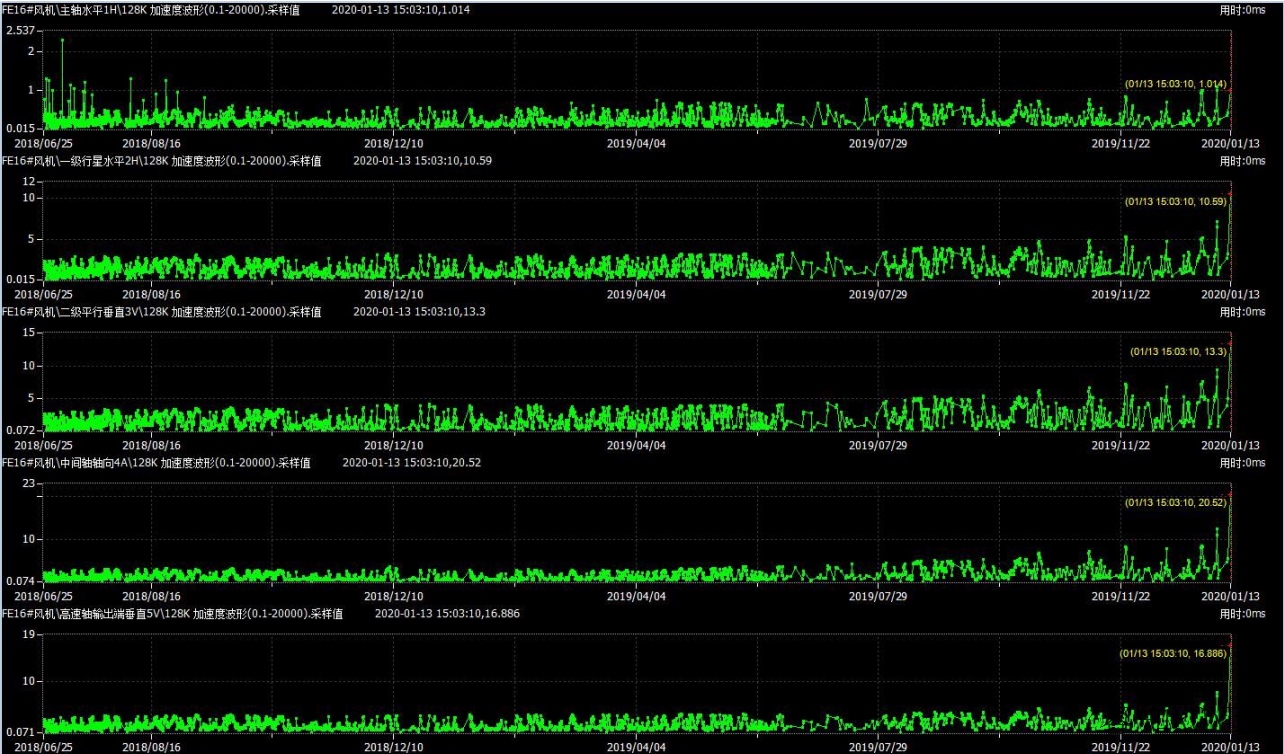Click the y-axis value 15 on the 3V chart
This screenshot has height=754, width=1284.
29,333
